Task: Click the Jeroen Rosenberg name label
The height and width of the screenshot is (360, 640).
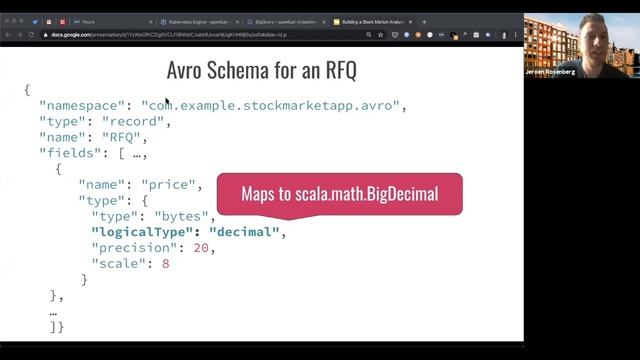Action: pyautogui.click(x=550, y=72)
